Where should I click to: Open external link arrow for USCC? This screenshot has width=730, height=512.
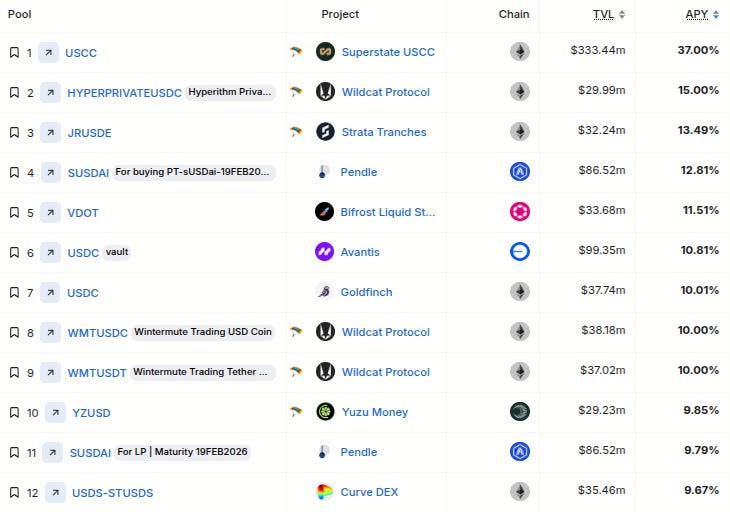[48, 53]
